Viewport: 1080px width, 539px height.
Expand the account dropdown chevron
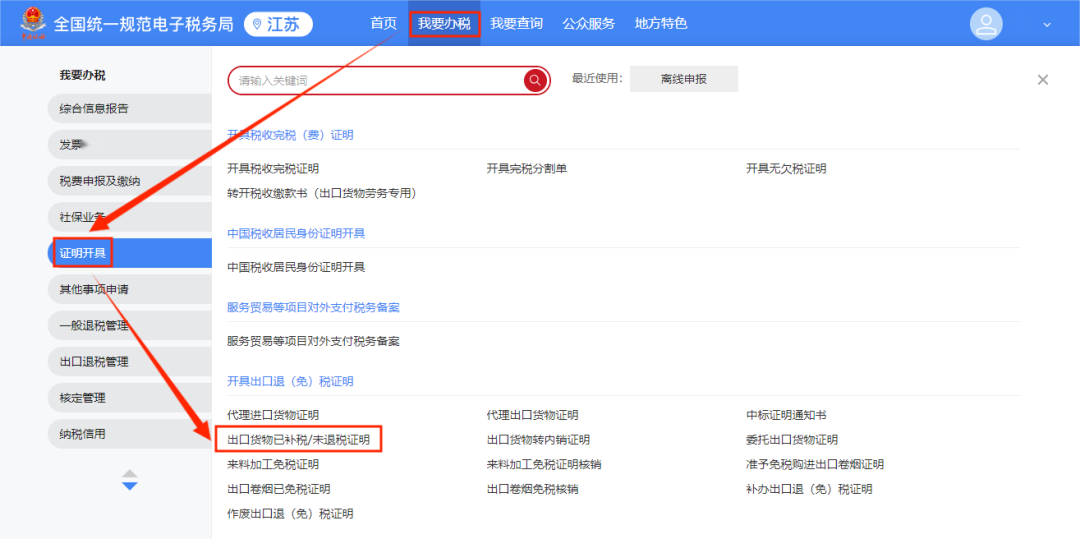click(1047, 25)
